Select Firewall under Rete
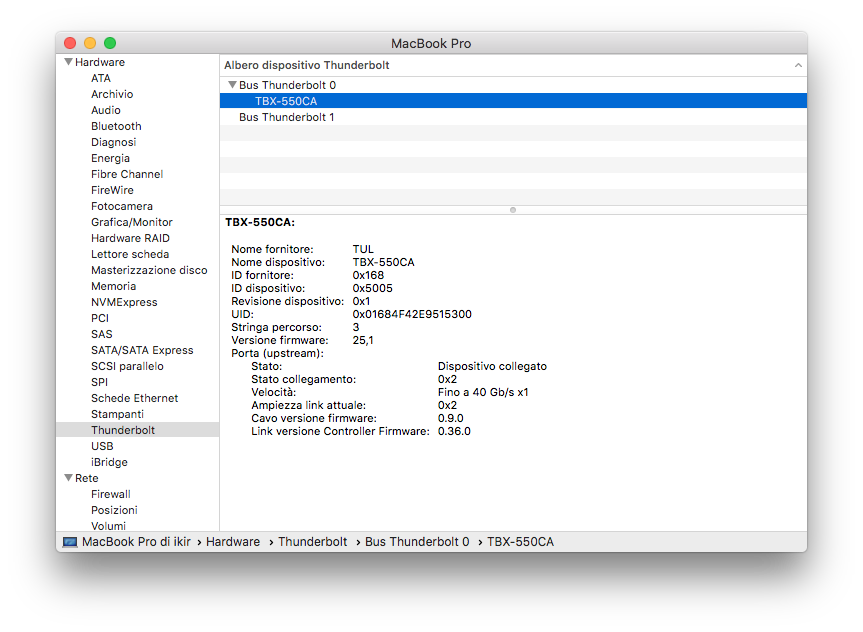The width and height of the screenshot is (863, 632). 111,494
